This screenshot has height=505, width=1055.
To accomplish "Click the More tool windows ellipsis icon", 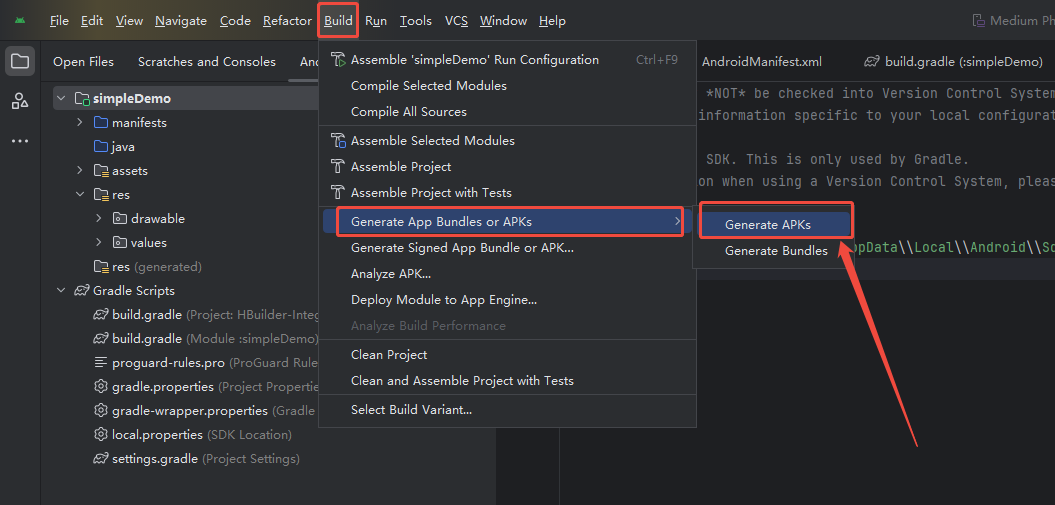I will tap(20, 141).
